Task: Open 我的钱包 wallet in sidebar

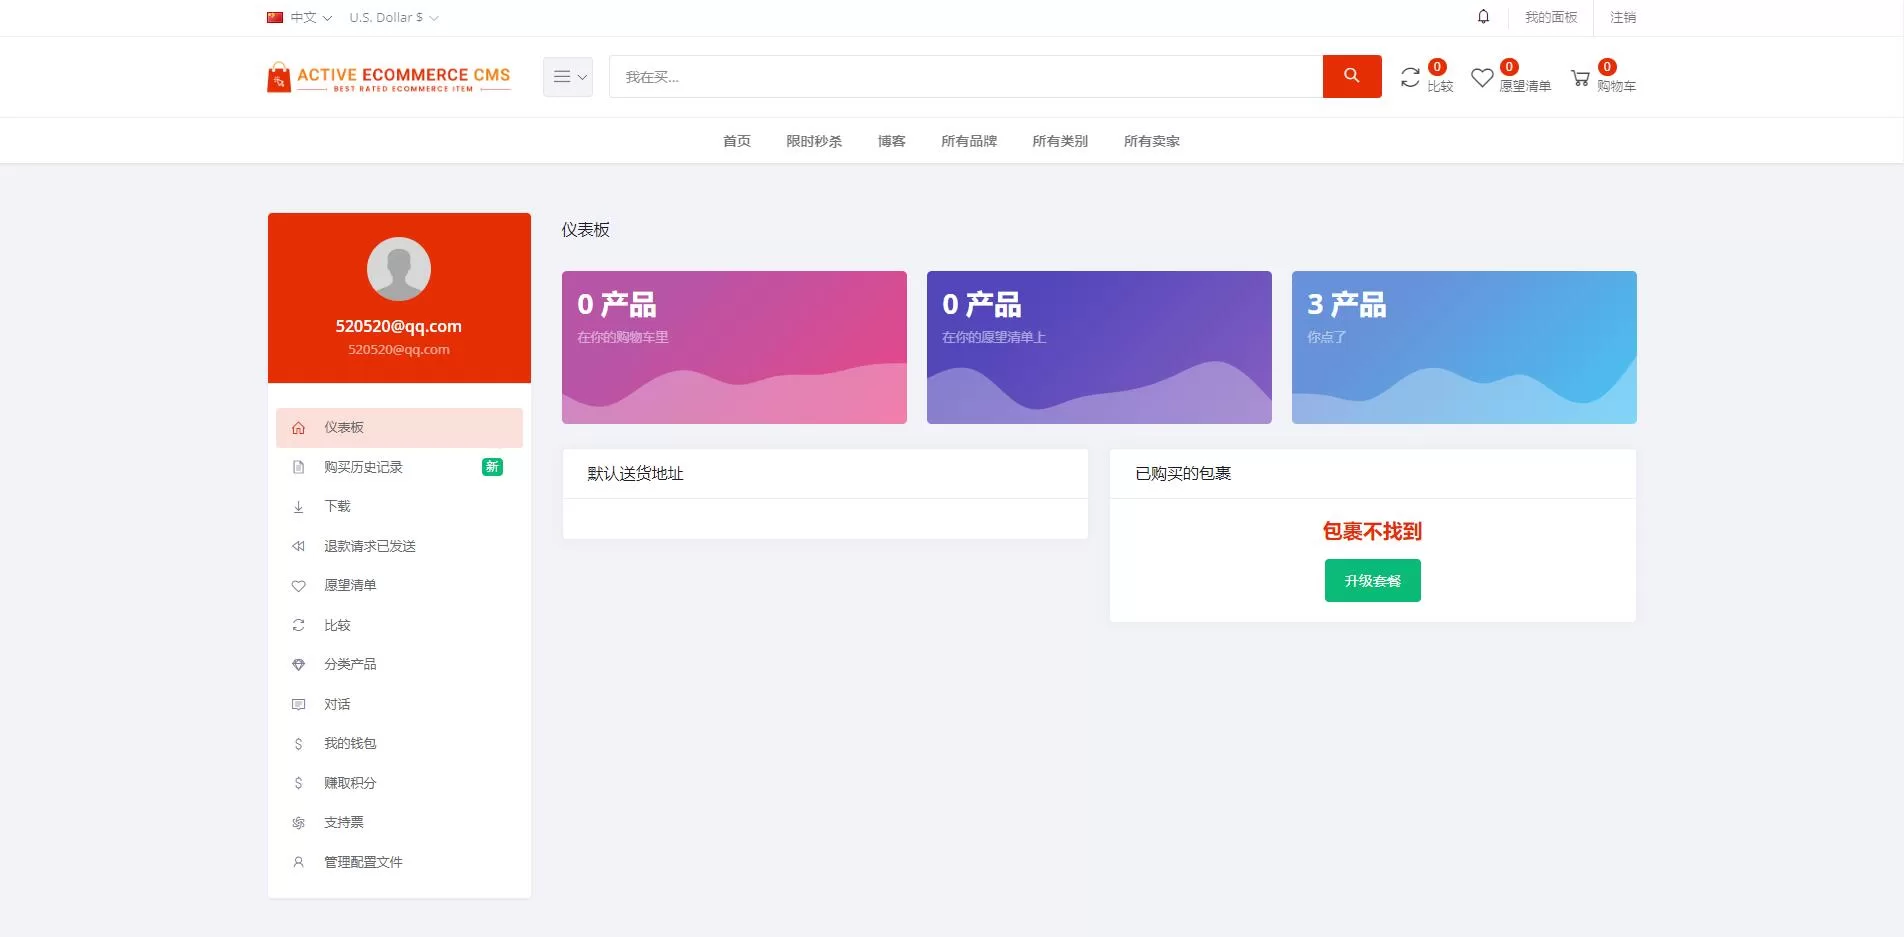Action: (350, 743)
